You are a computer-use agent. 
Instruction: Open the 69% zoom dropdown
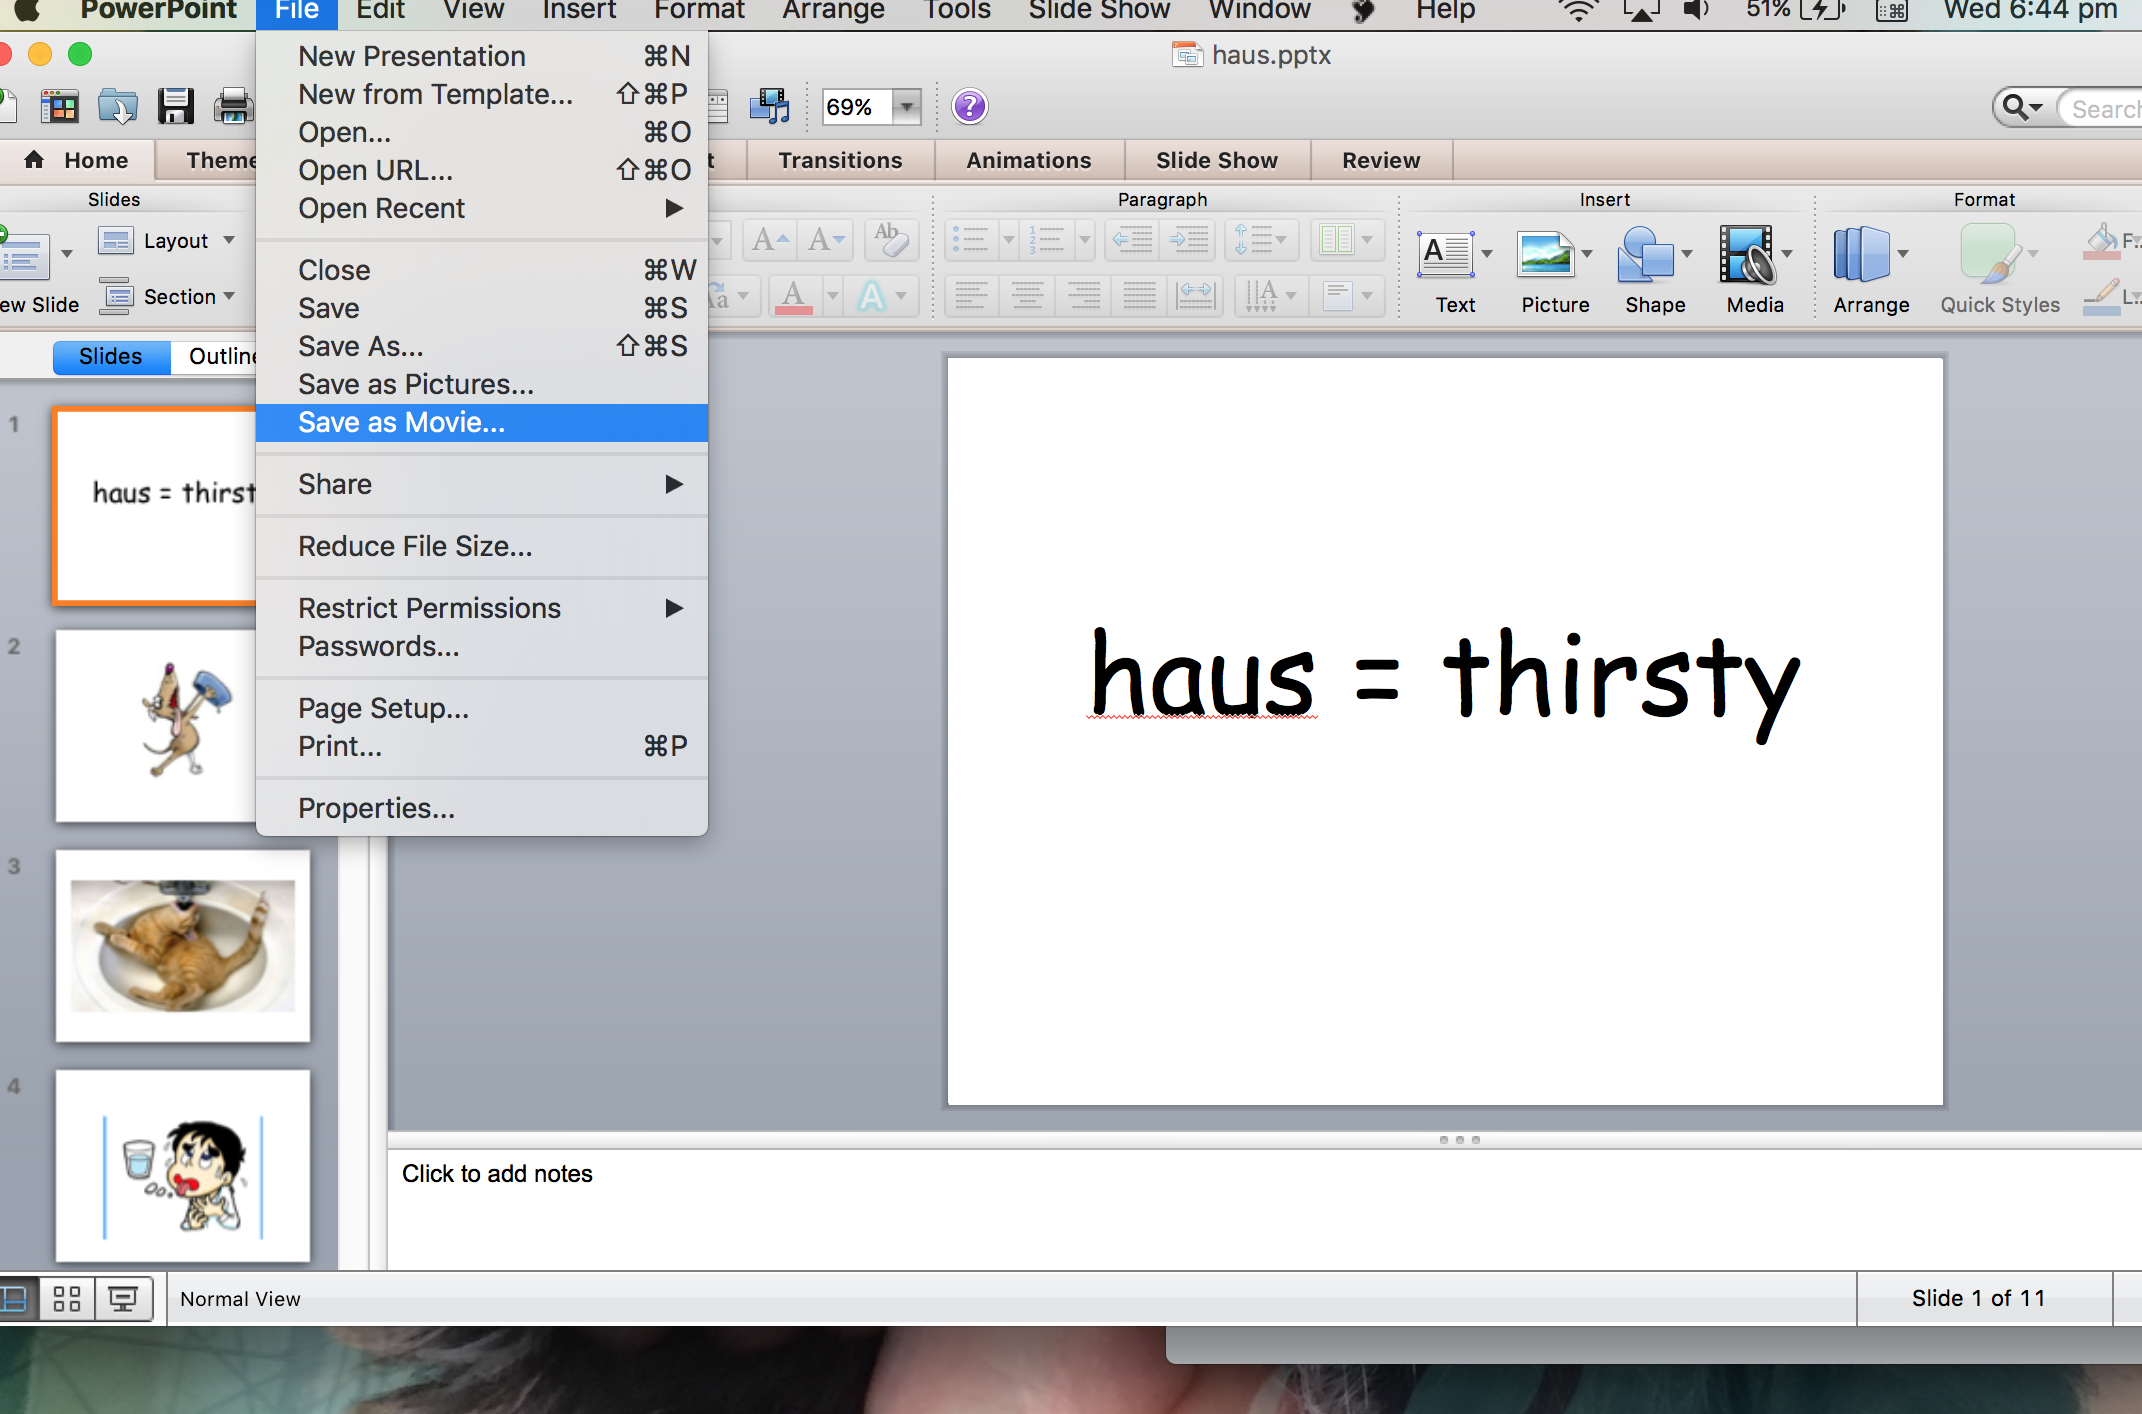[906, 106]
